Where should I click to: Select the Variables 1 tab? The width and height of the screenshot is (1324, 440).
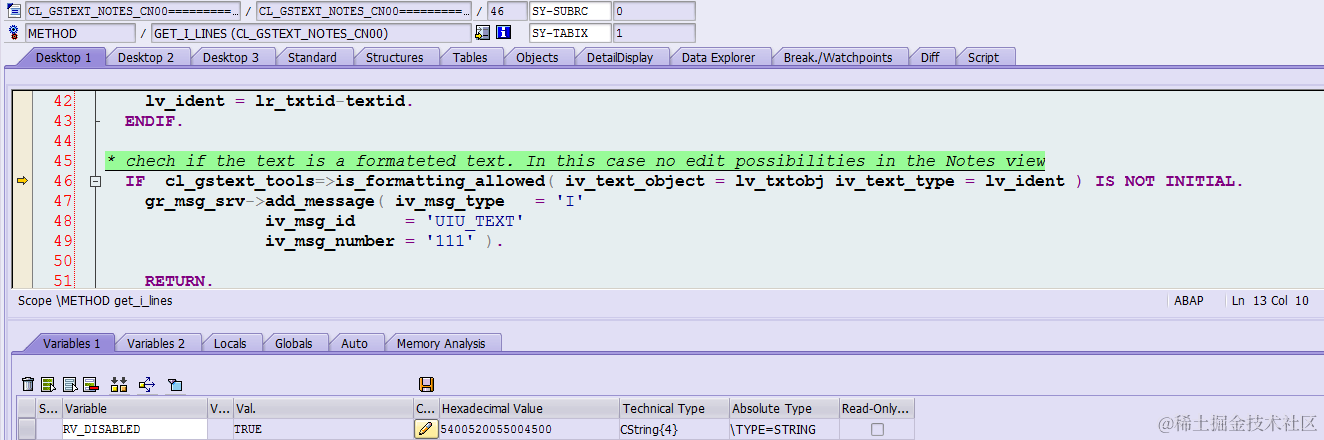71,343
